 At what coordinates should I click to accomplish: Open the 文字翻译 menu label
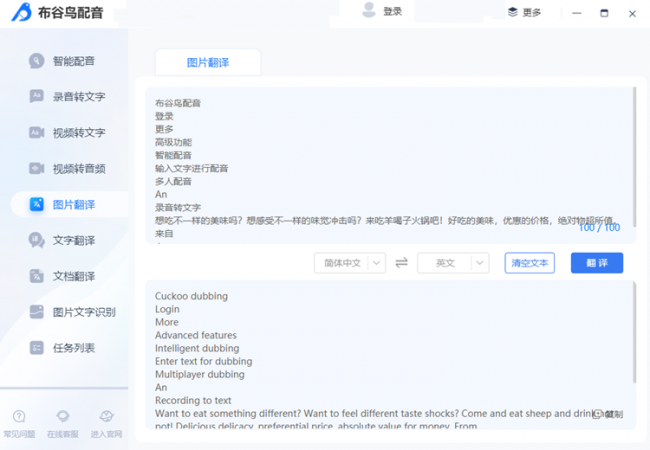74,240
